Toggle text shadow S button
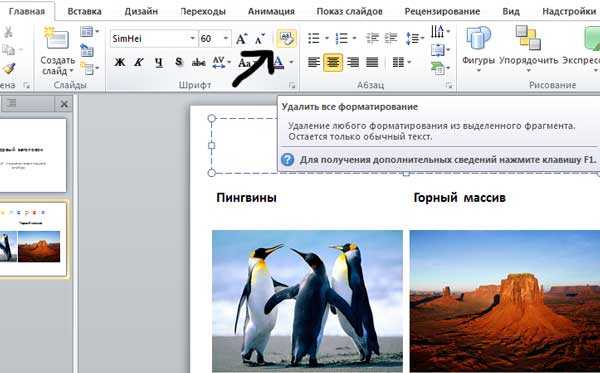This screenshot has height=373, width=600. click(x=179, y=62)
